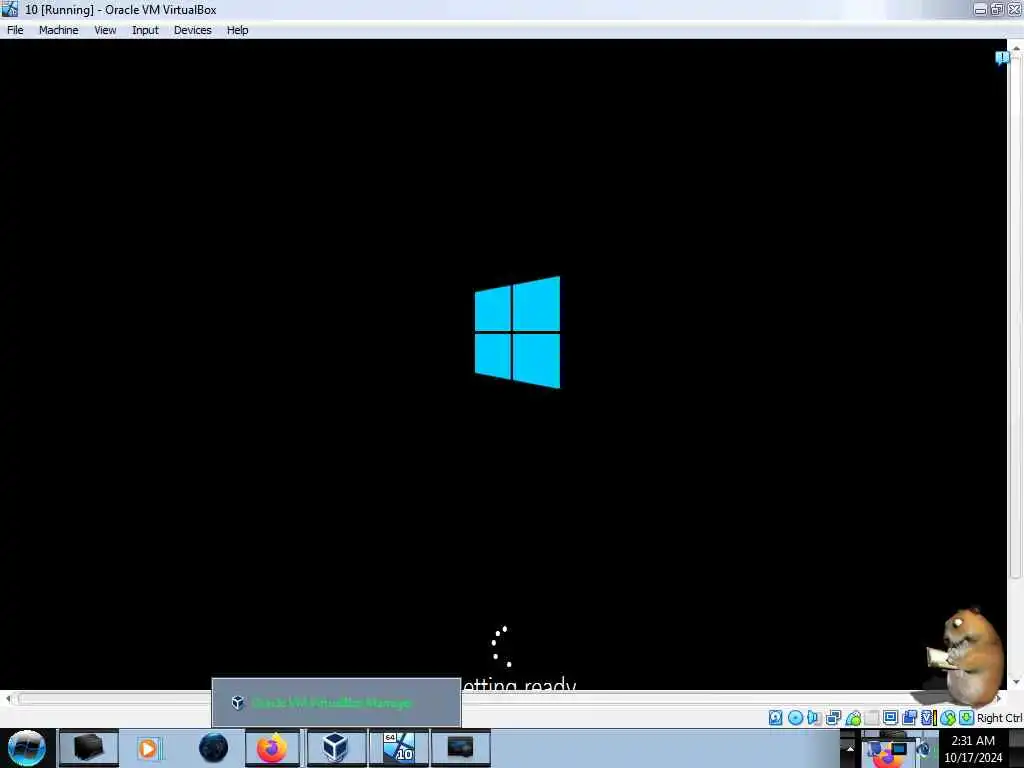
Task: Switch to the Windows 10 VM taskbar button
Action: (398, 748)
